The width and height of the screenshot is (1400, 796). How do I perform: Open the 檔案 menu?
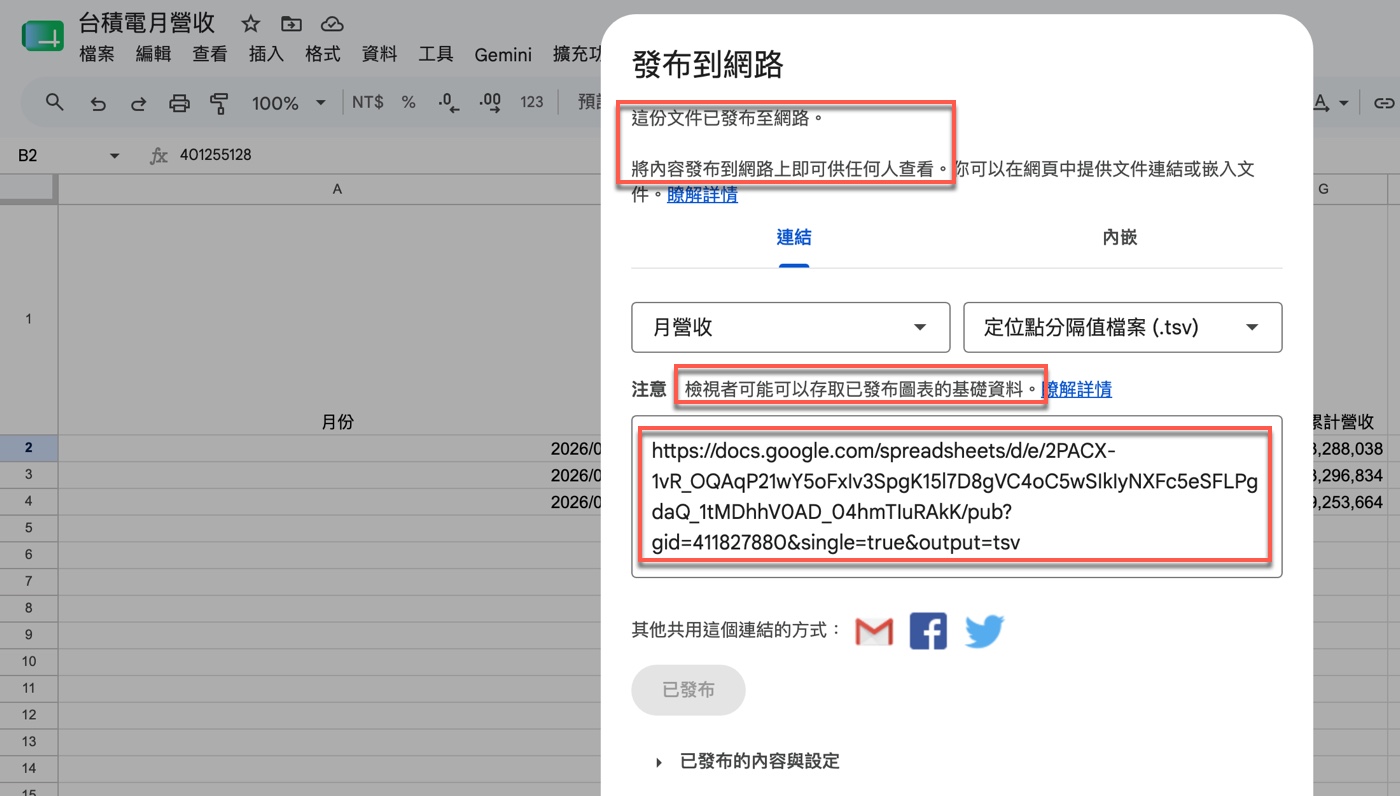[x=97, y=54]
